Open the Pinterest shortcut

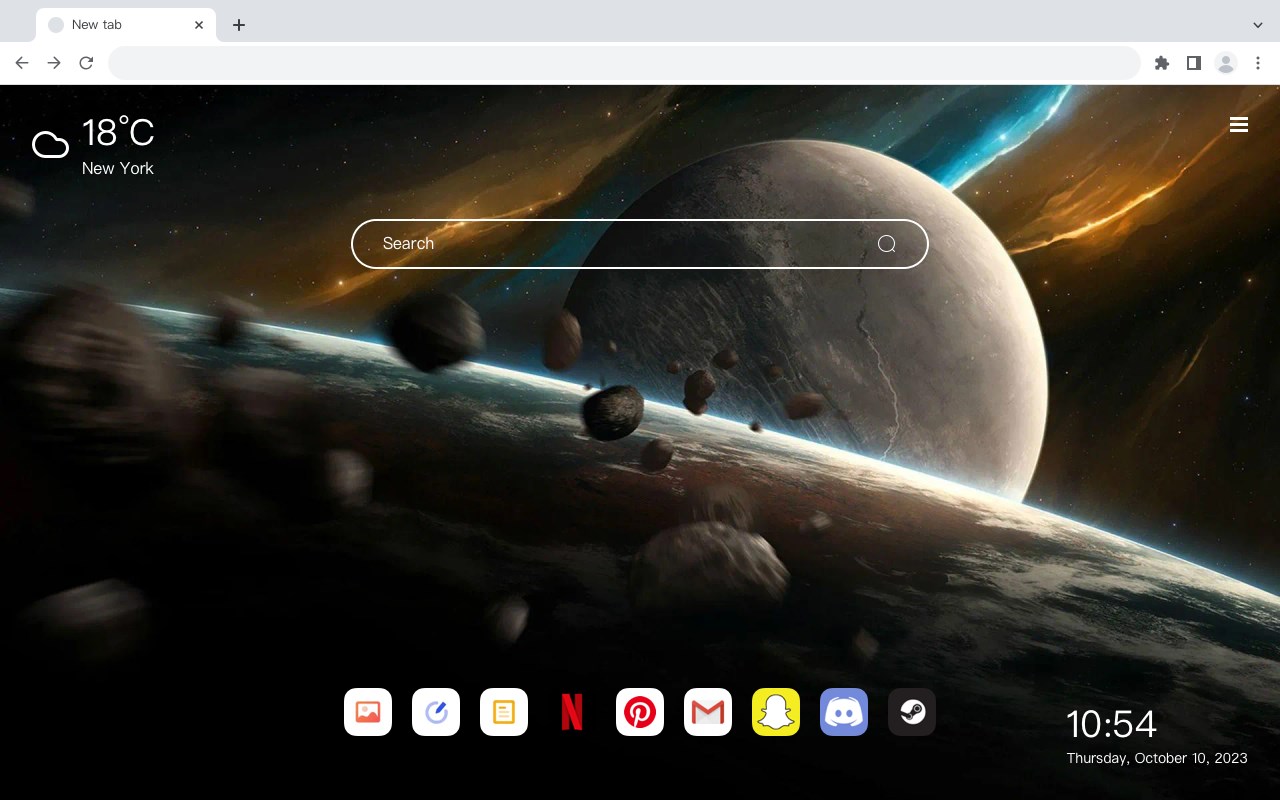point(640,712)
